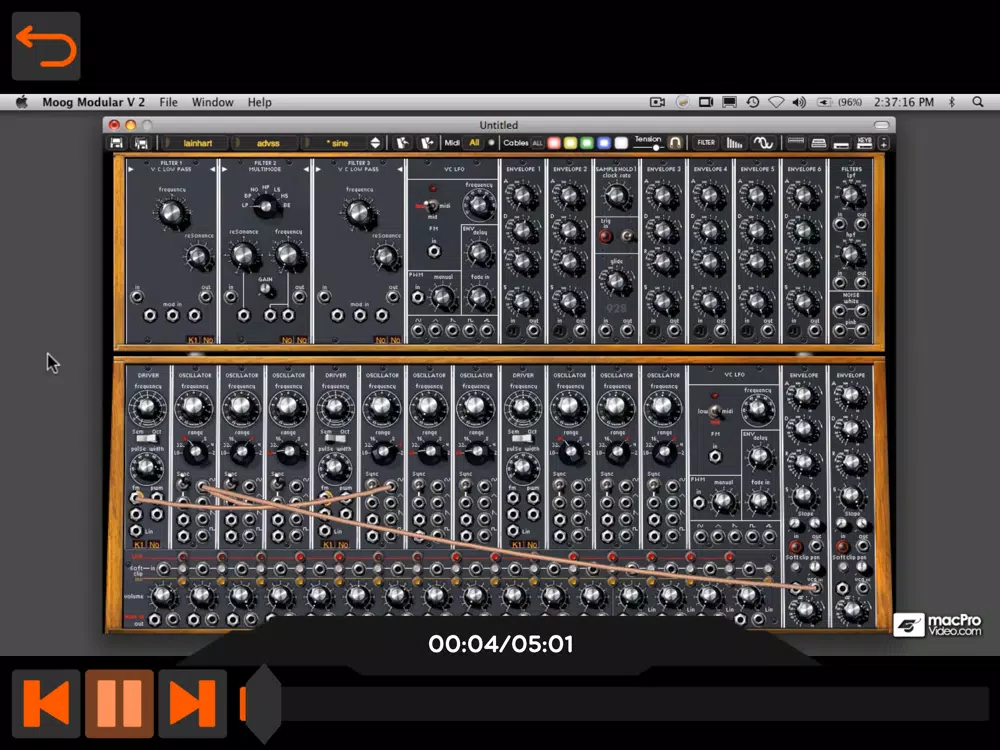Select the green cable color swatch
The width and height of the screenshot is (1000, 750).
click(587, 143)
